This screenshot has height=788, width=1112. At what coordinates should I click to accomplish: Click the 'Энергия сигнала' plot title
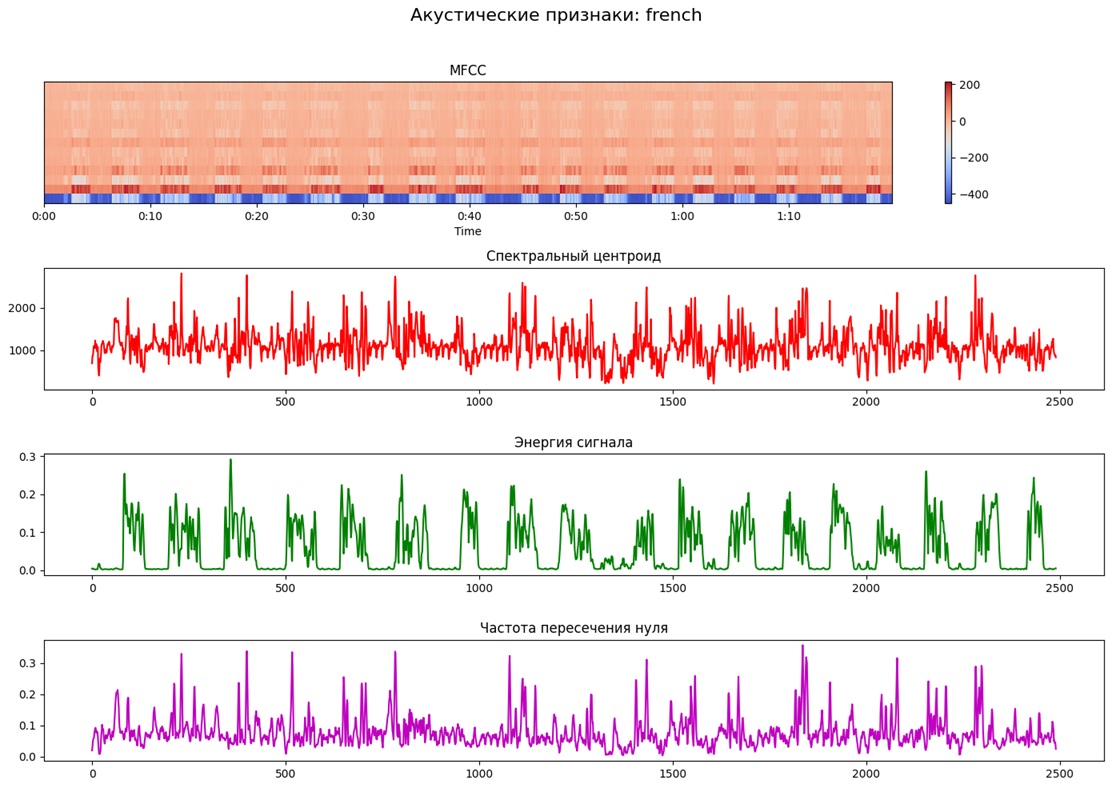click(x=573, y=442)
